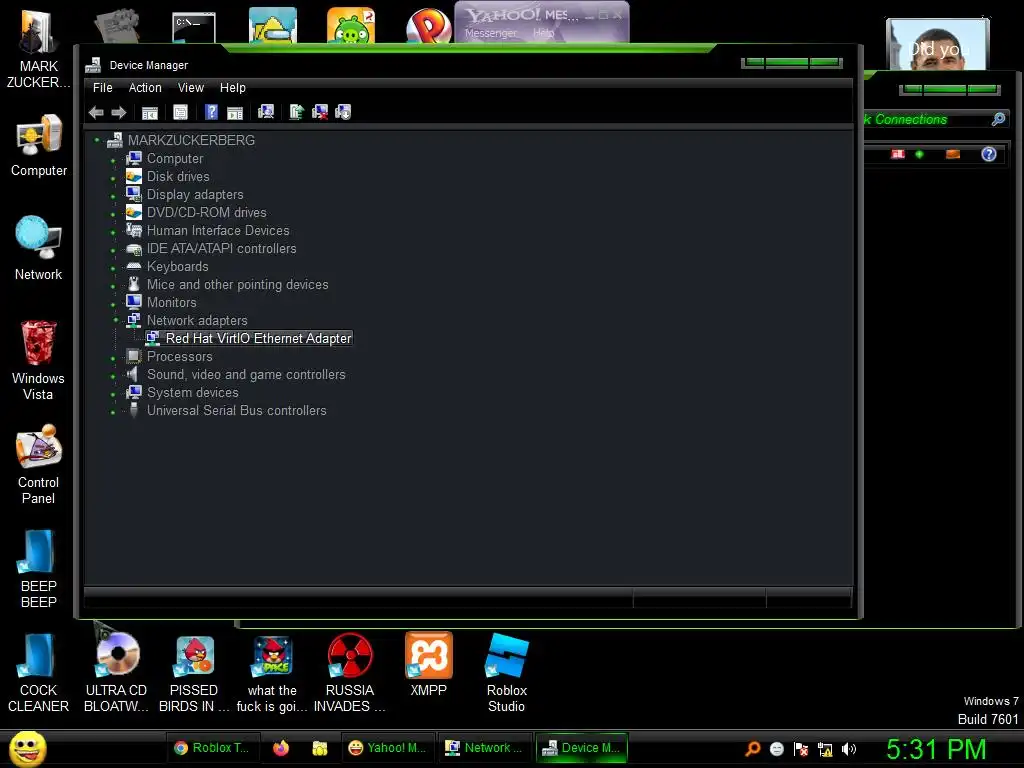
Task: Click the smiley face Start button
Action: (x=27, y=748)
